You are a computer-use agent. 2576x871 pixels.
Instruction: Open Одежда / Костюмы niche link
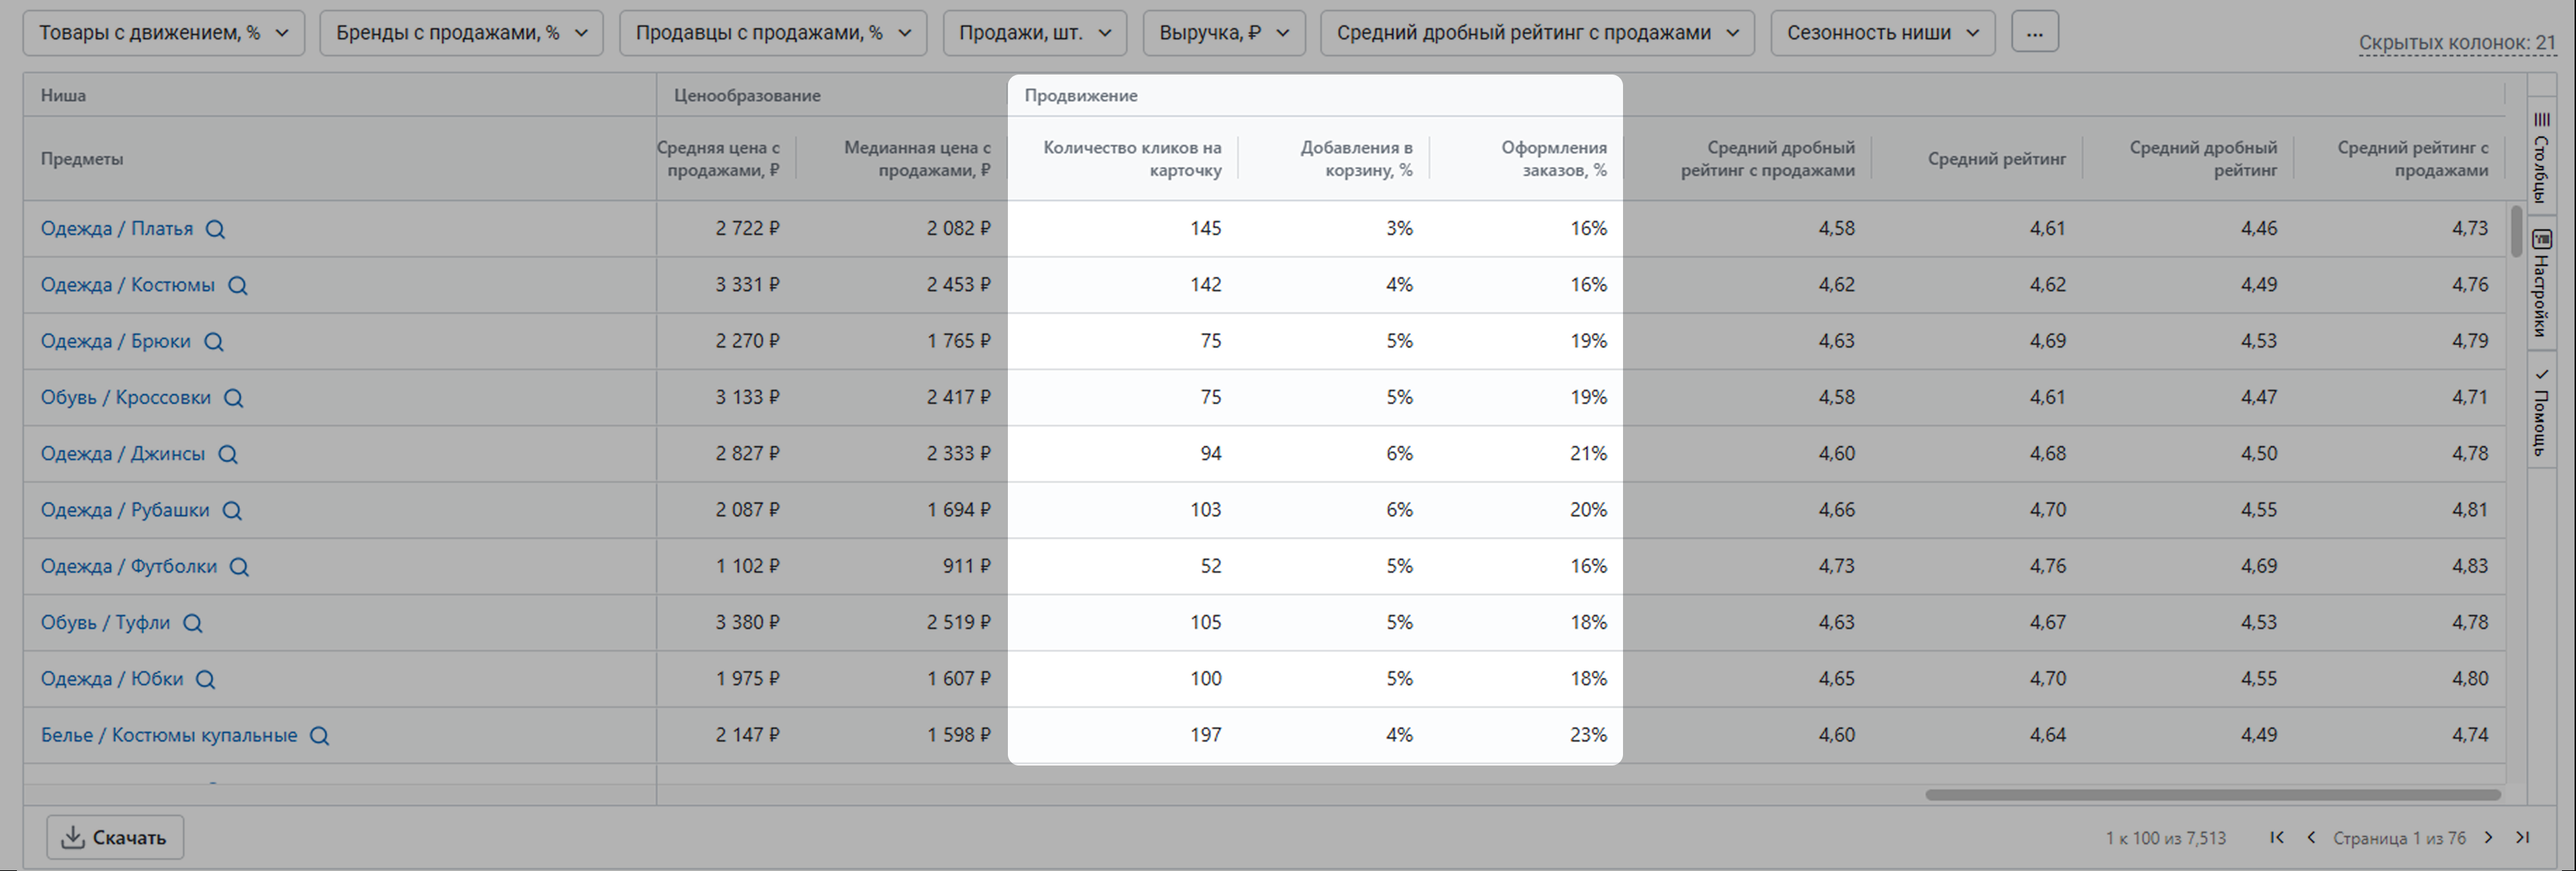(128, 285)
